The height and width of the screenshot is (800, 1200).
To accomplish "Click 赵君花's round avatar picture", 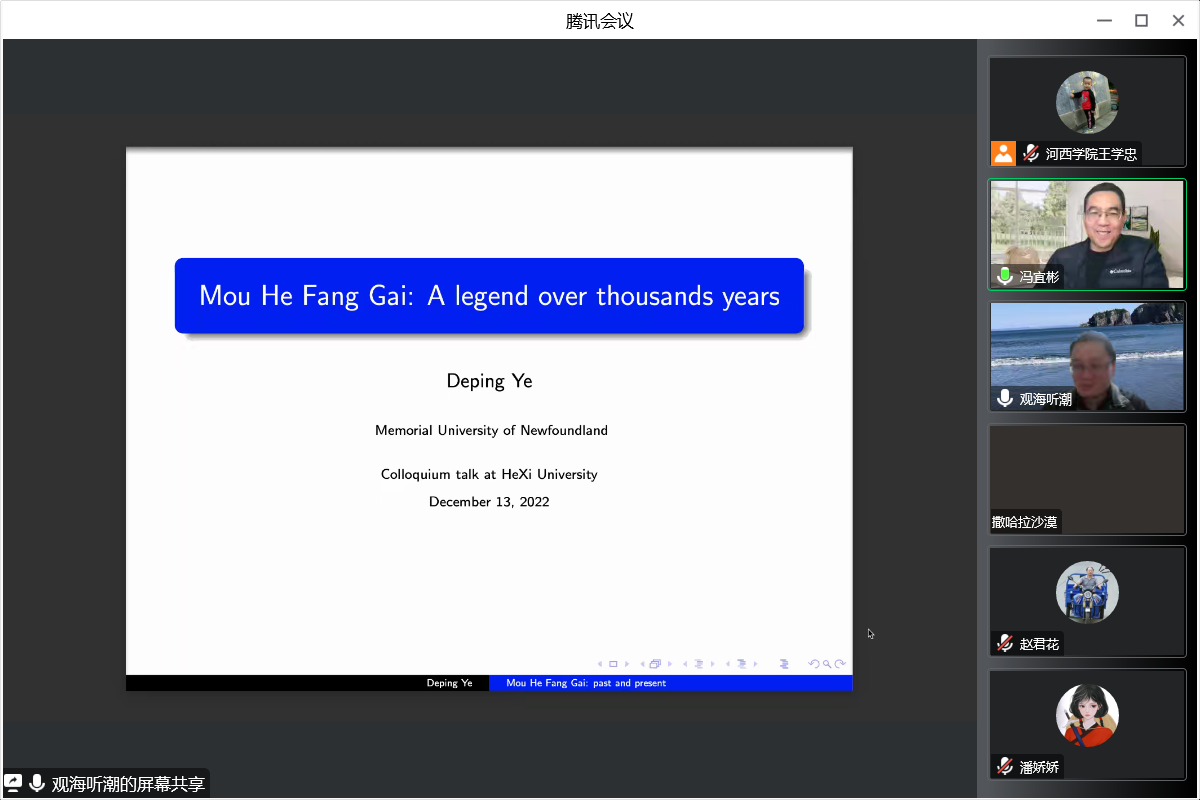I will tap(1087, 592).
